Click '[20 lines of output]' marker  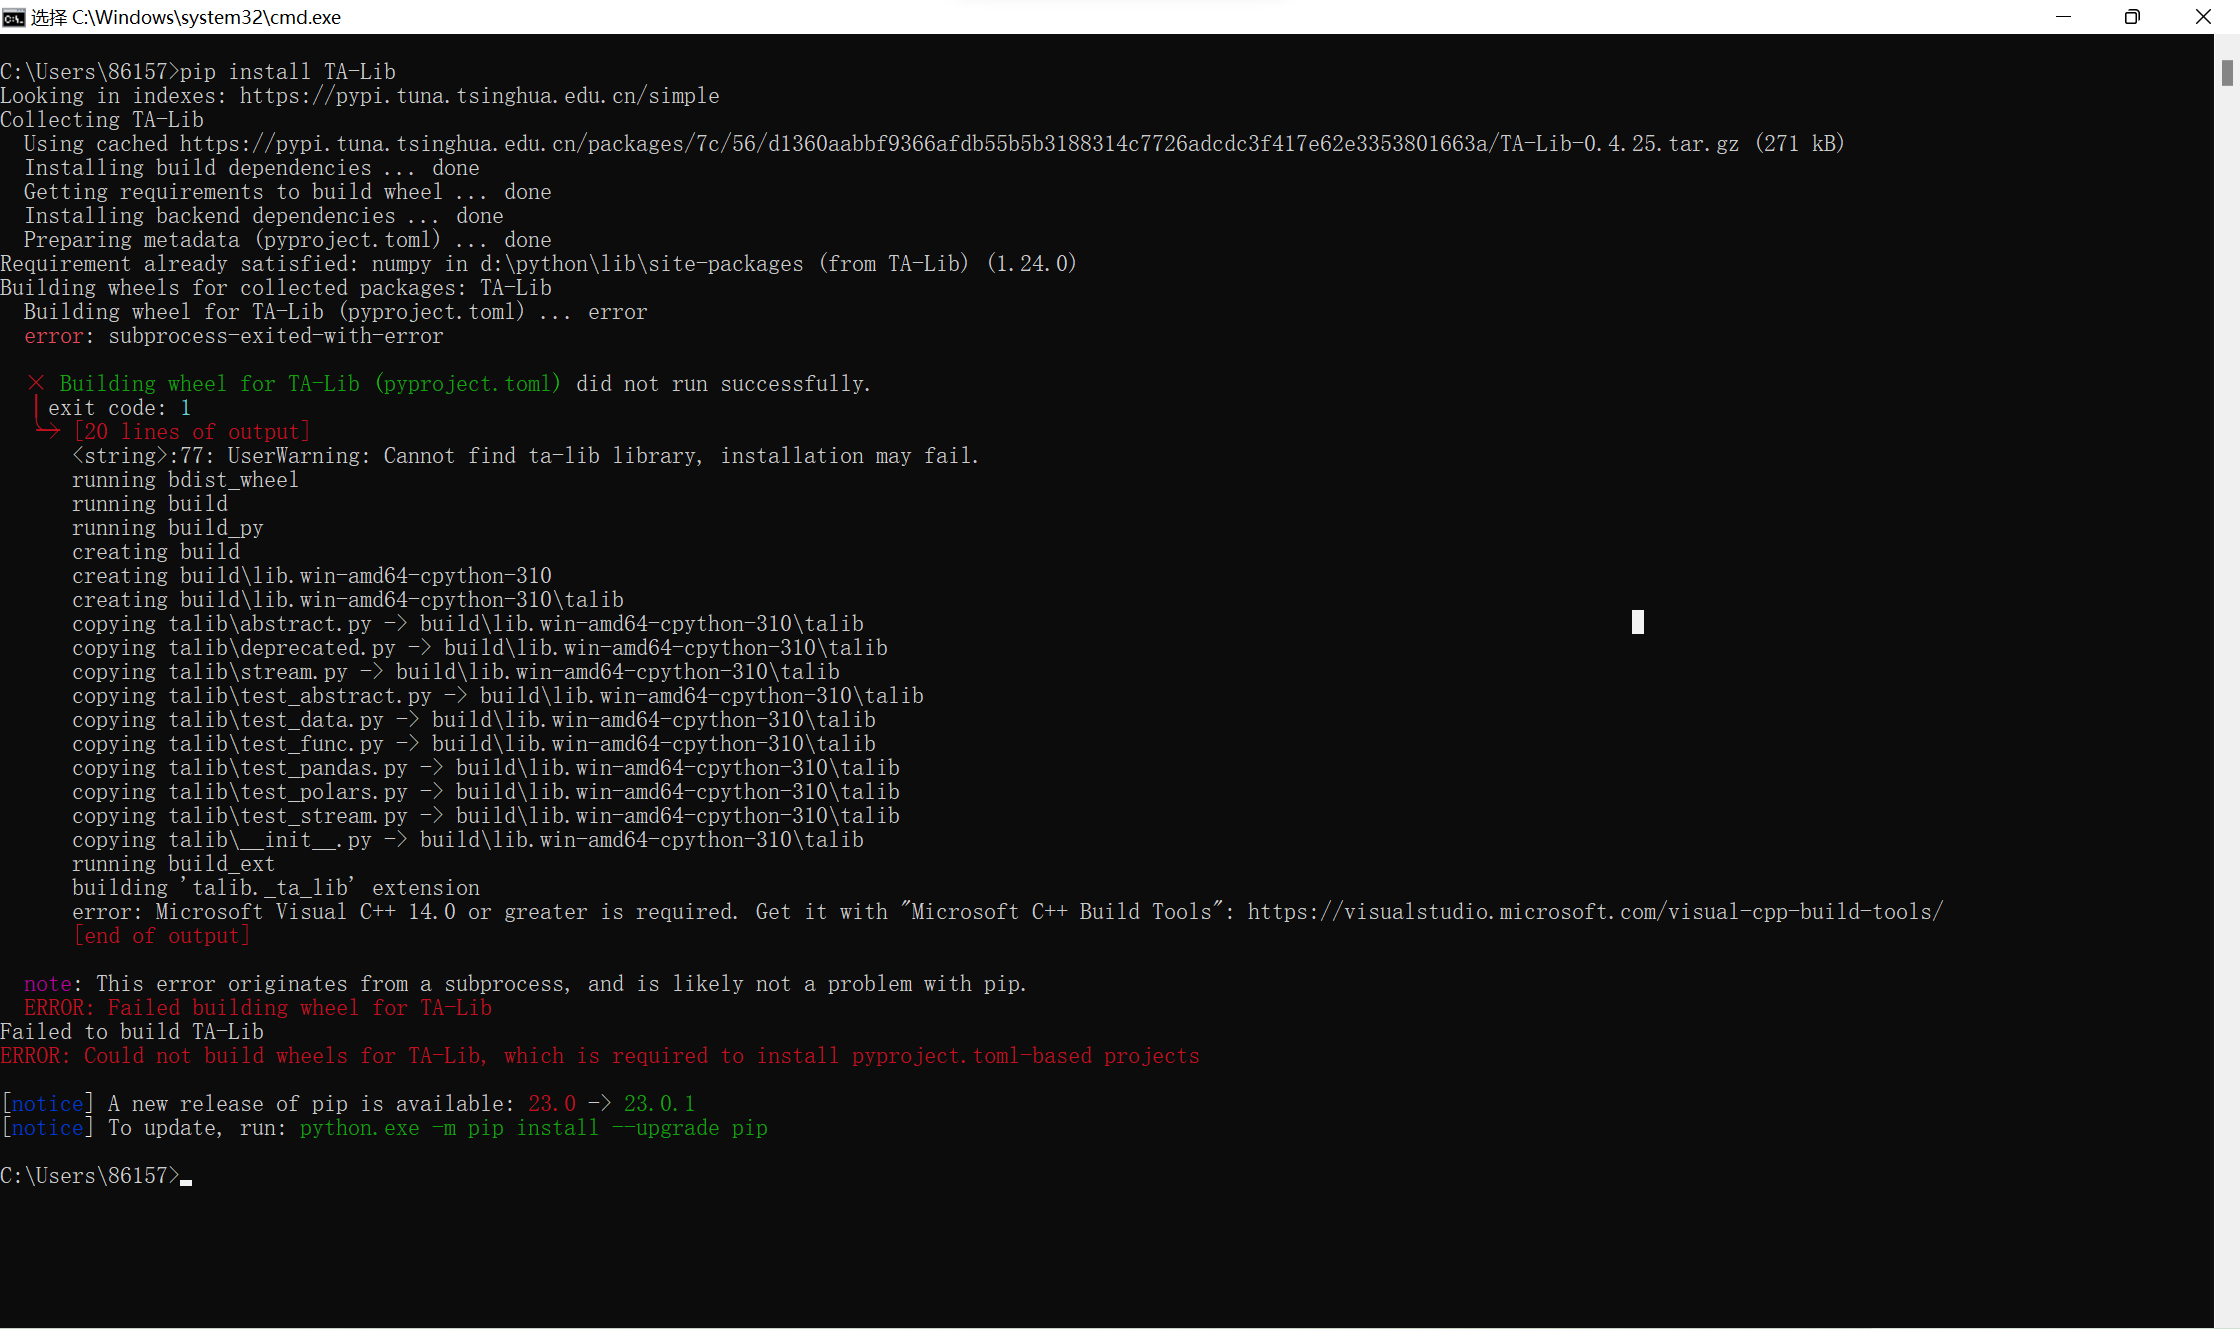(191, 432)
